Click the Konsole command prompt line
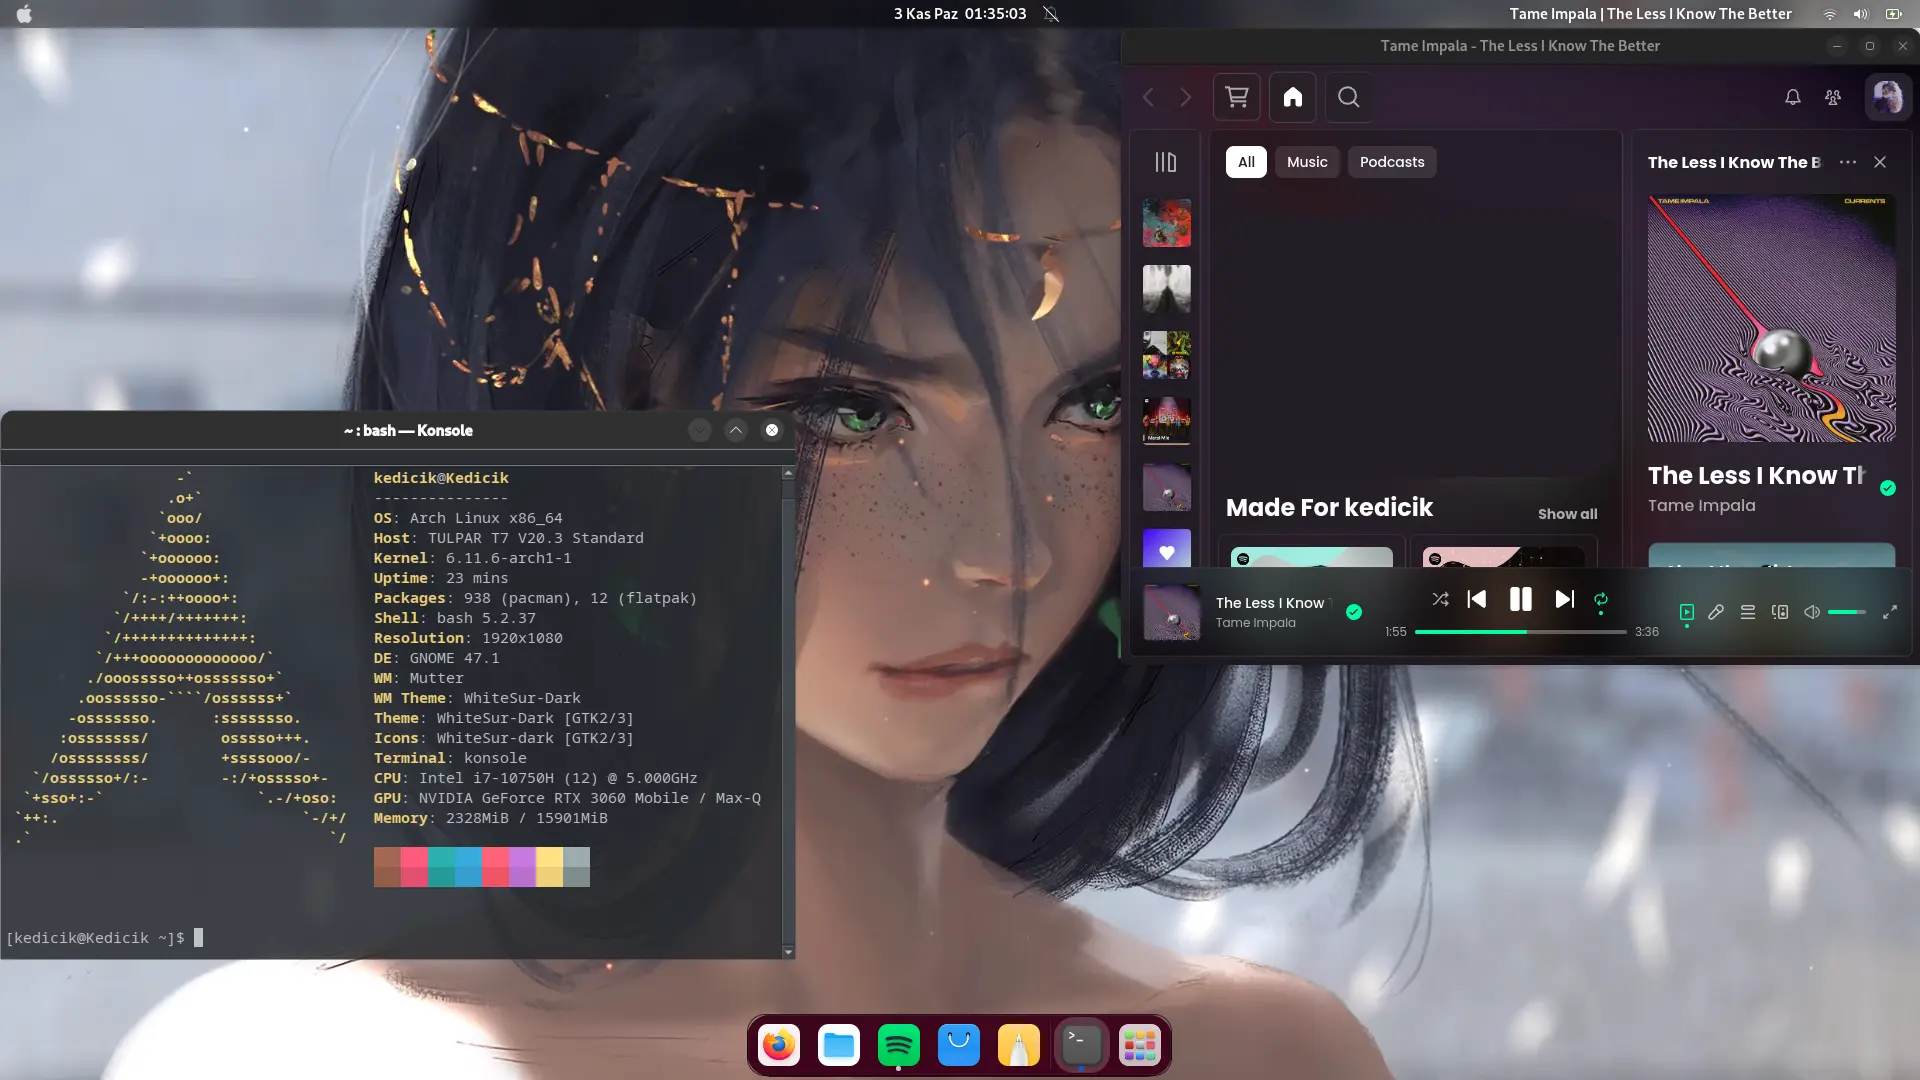 point(104,938)
